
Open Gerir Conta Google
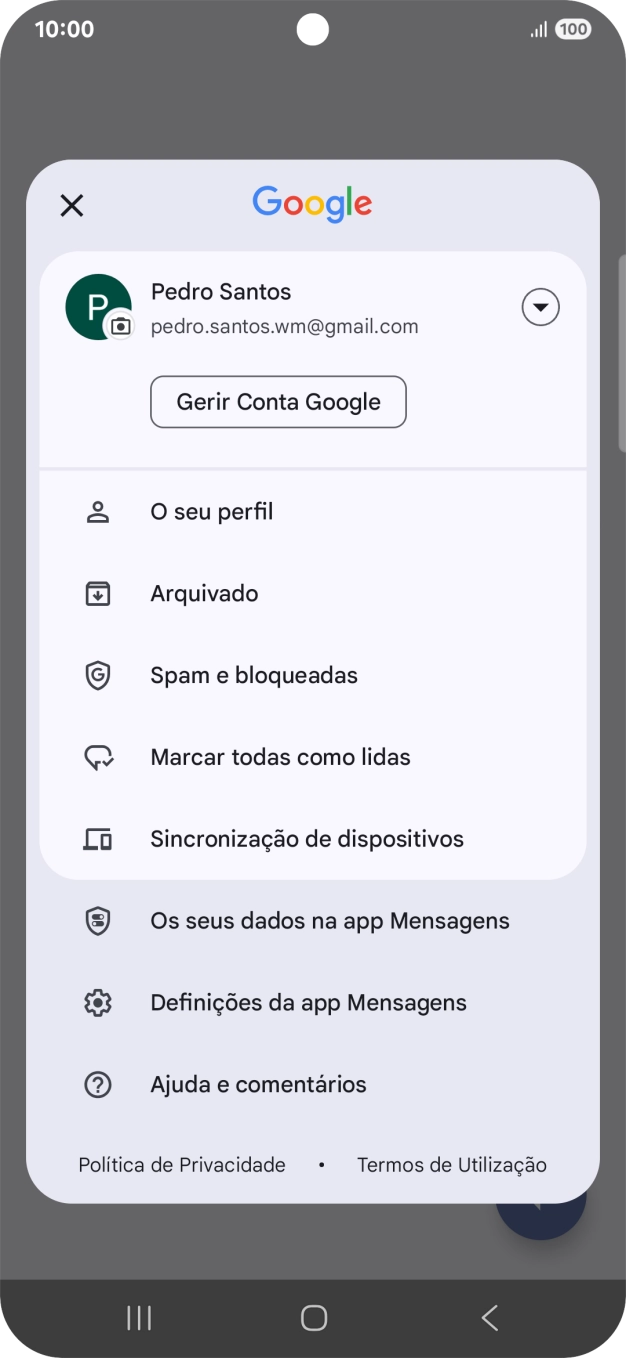(x=278, y=401)
